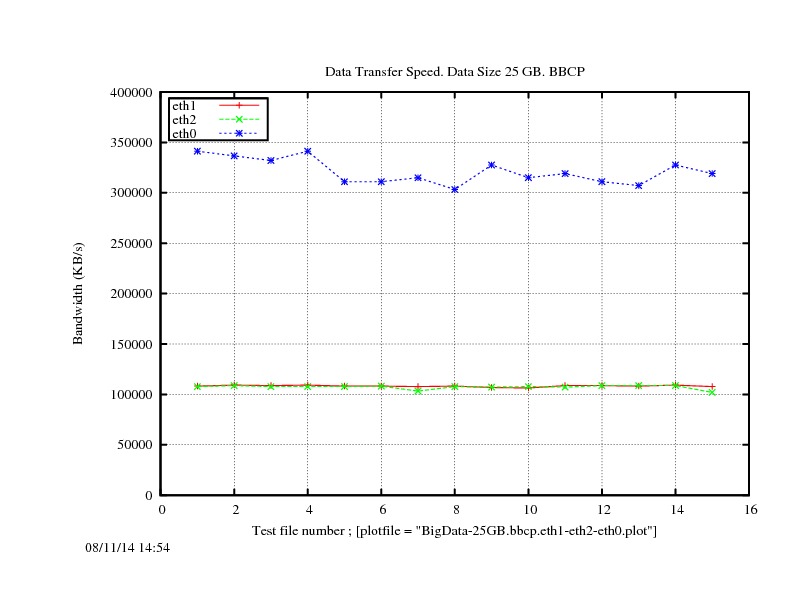Click the lowest eth0 data point at file 8
The width and height of the screenshot is (792, 612).
(x=455, y=189)
